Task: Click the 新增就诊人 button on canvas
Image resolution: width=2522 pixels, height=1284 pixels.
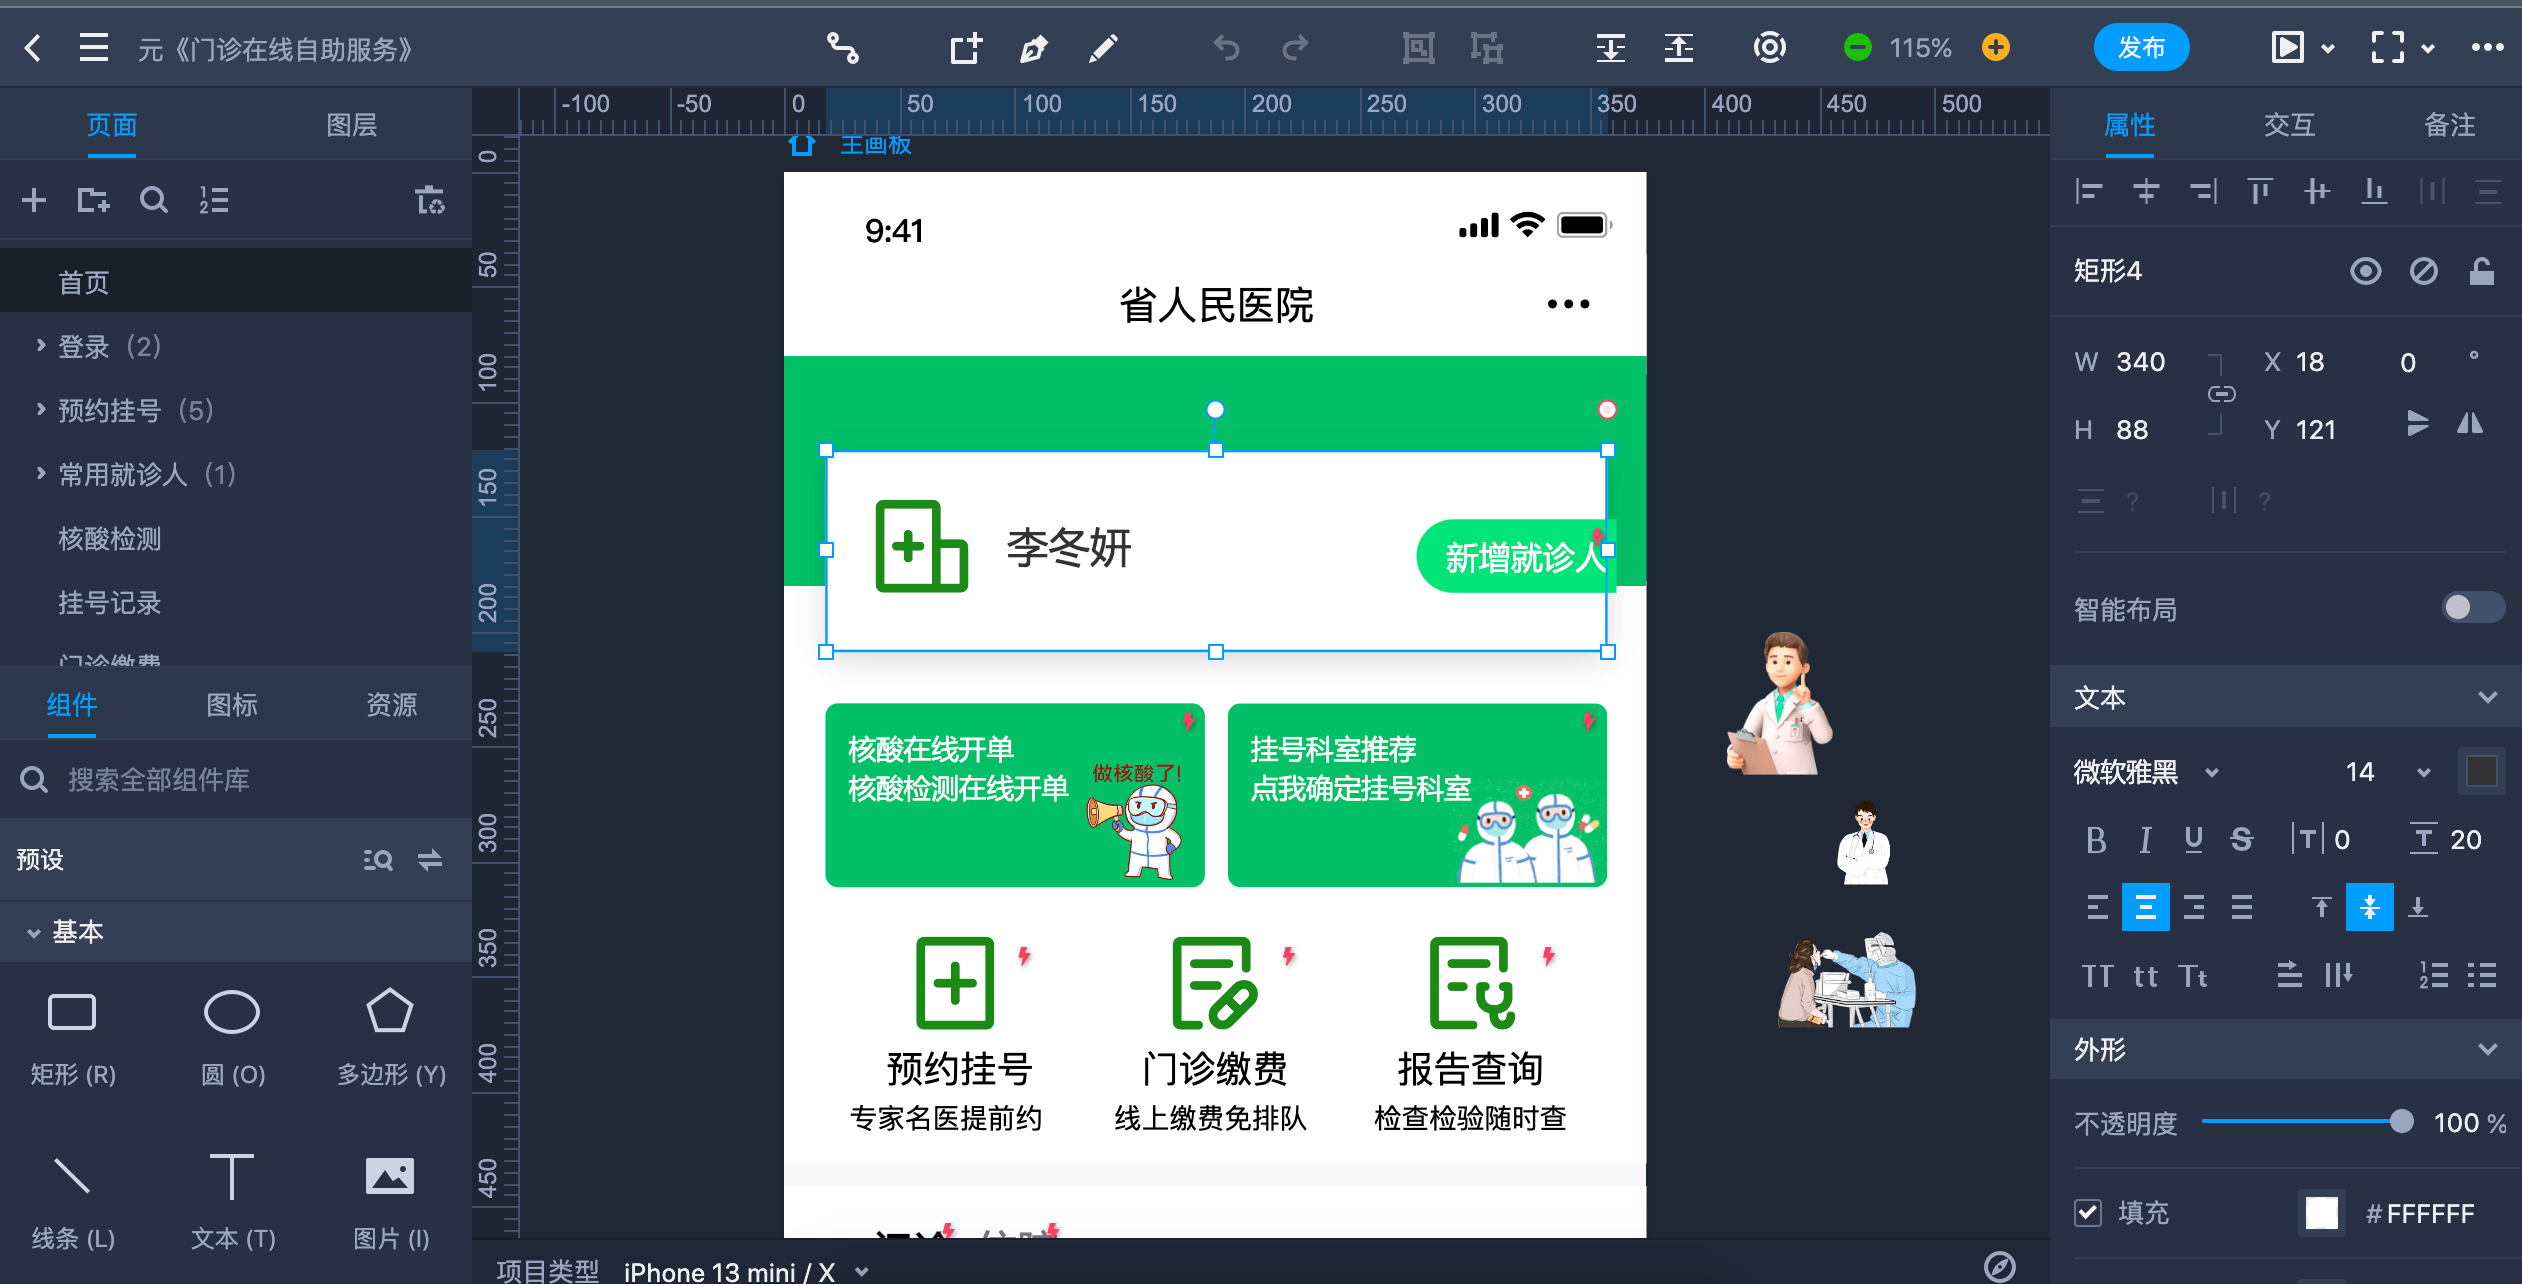Action: coord(1514,557)
